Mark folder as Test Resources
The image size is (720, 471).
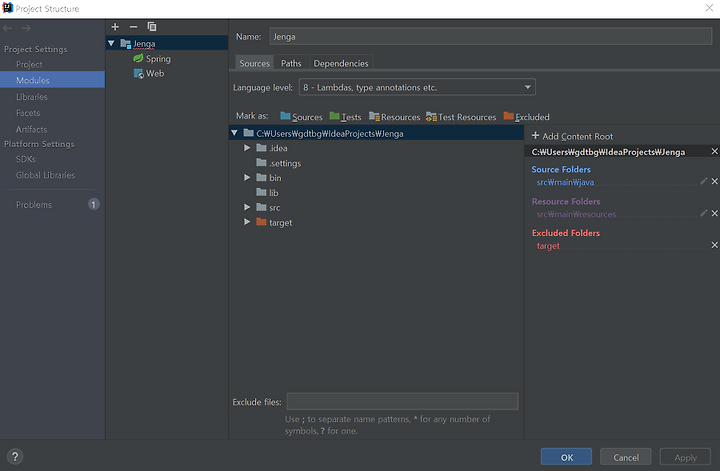[x=461, y=117]
